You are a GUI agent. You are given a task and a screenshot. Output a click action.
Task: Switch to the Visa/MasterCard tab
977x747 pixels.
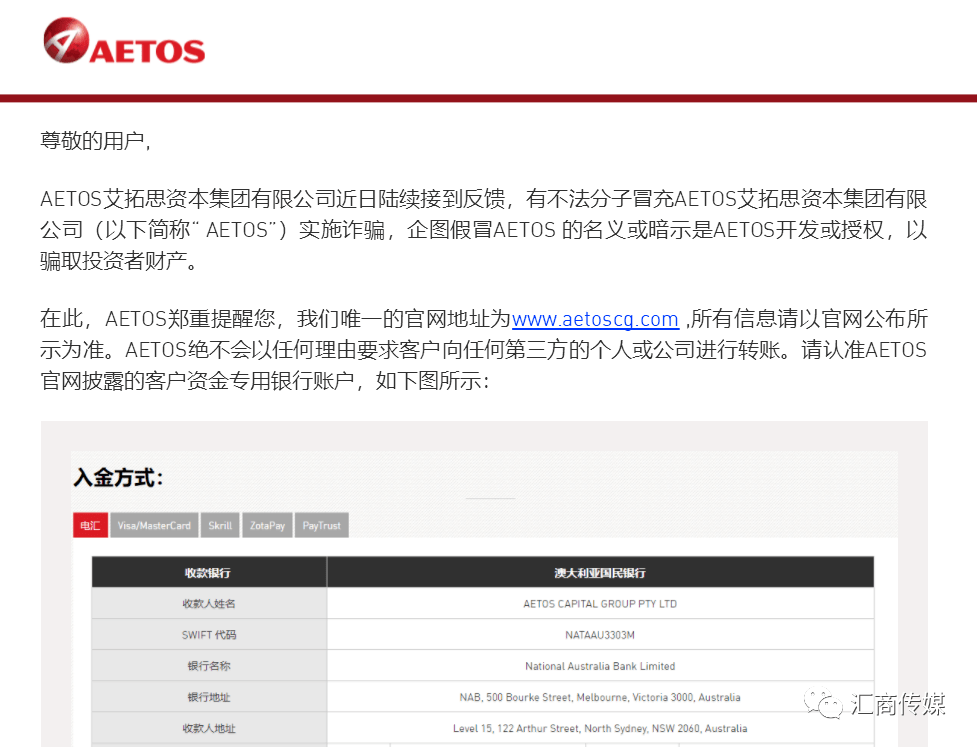(154, 525)
